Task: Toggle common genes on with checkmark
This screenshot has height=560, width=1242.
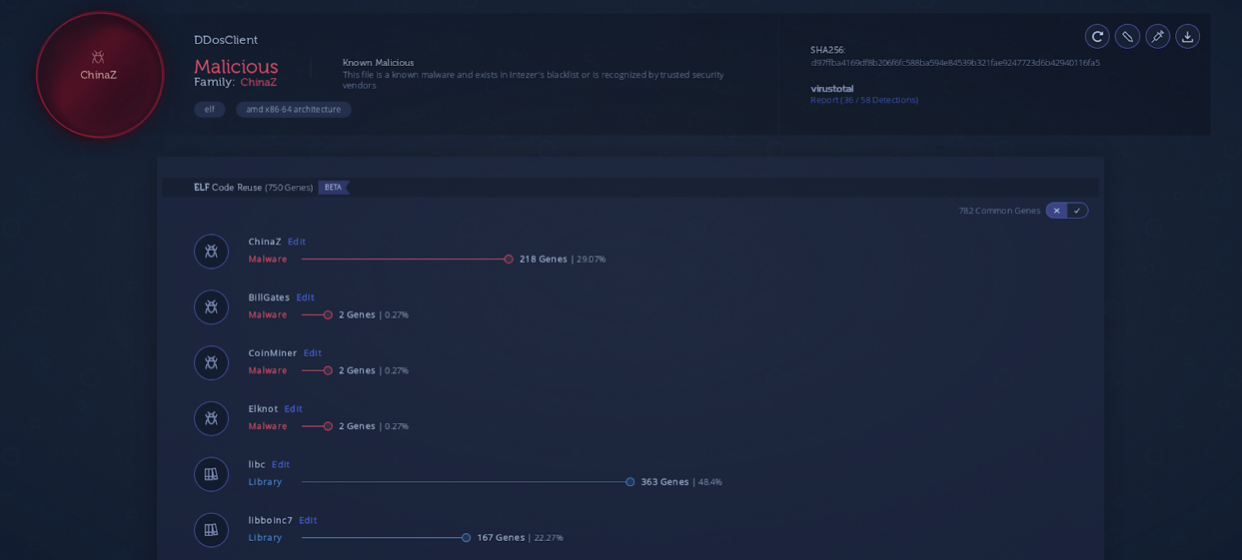Action: pyautogui.click(x=1077, y=211)
